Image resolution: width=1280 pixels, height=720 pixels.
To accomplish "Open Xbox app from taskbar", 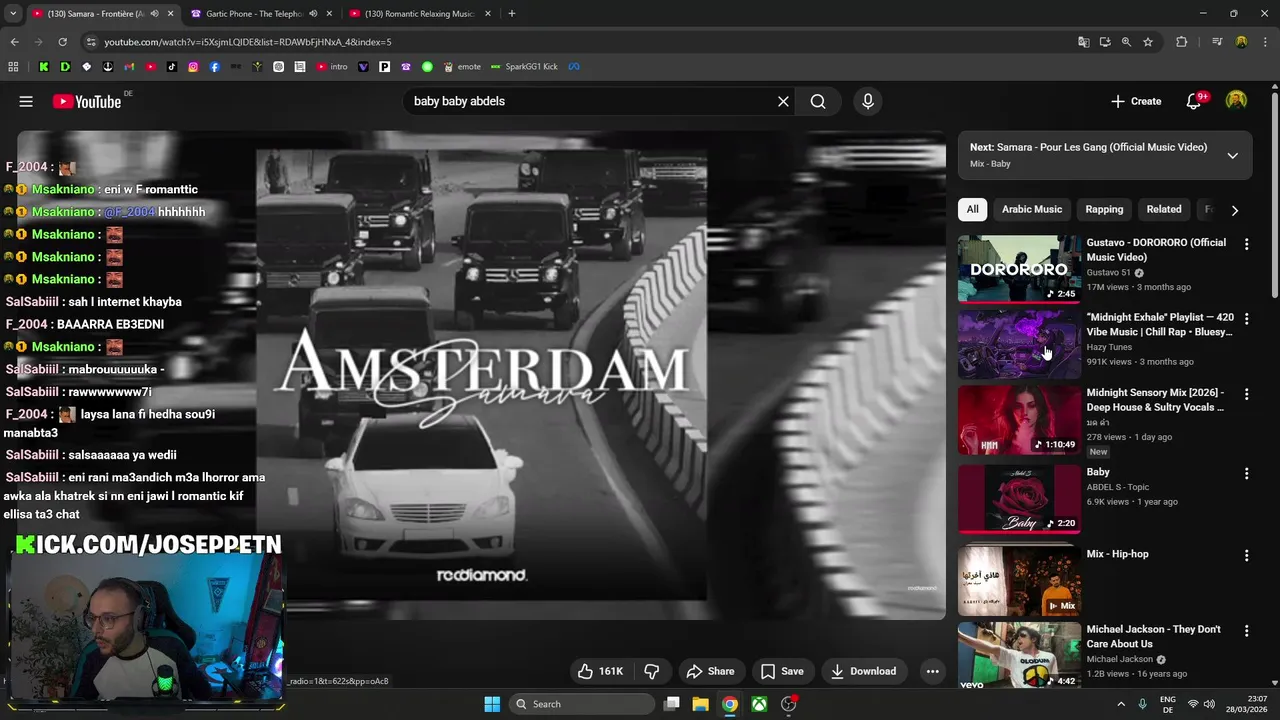I will tap(760, 704).
